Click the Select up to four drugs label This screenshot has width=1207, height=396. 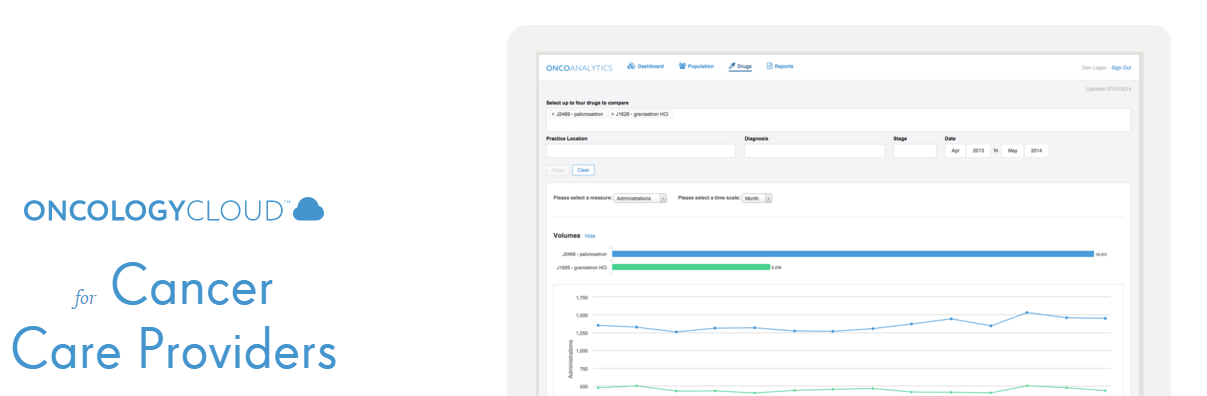pyautogui.click(x=587, y=103)
